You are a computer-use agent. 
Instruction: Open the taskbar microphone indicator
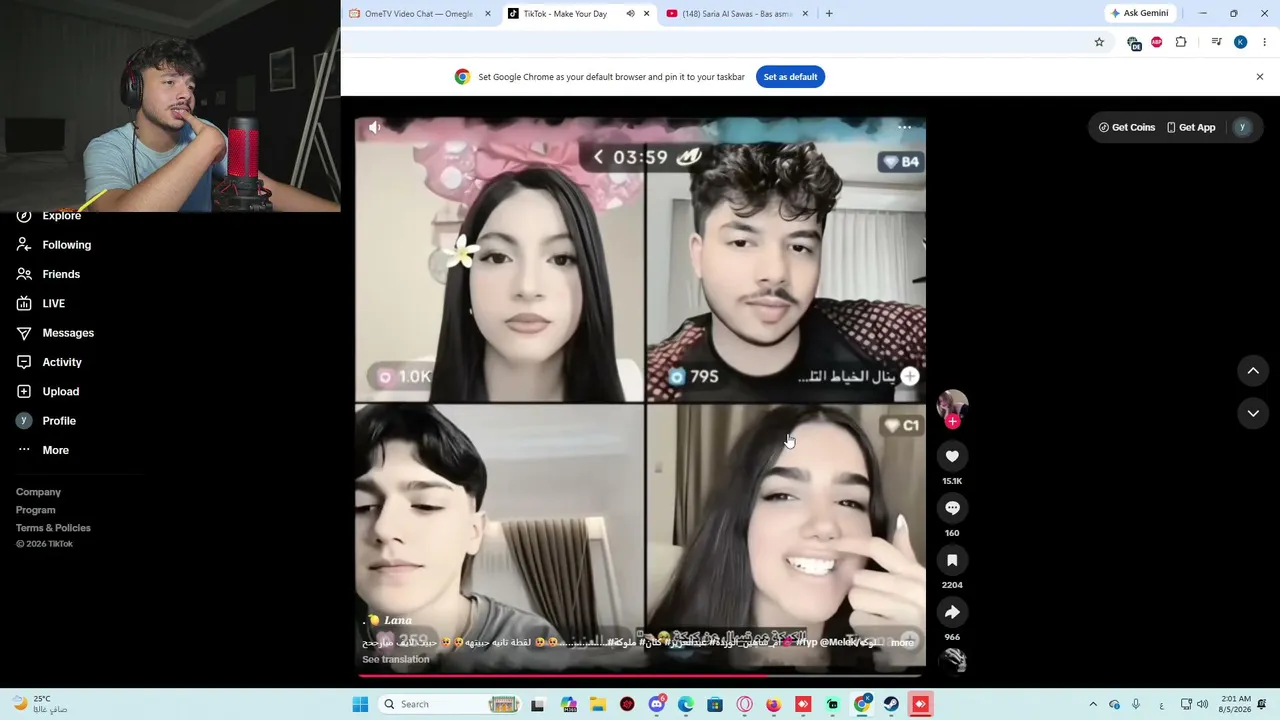1137,704
